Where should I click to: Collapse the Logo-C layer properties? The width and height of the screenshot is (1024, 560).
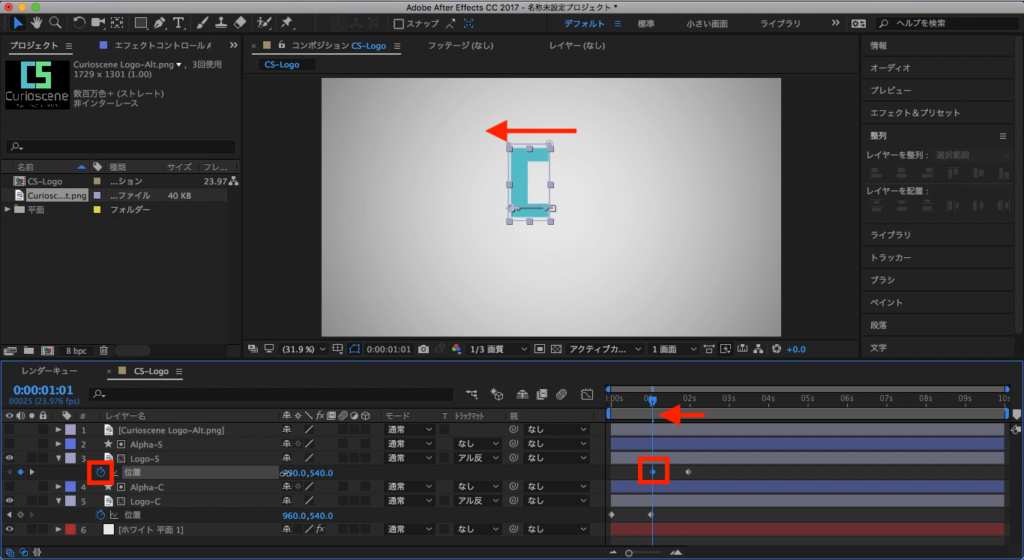58,501
